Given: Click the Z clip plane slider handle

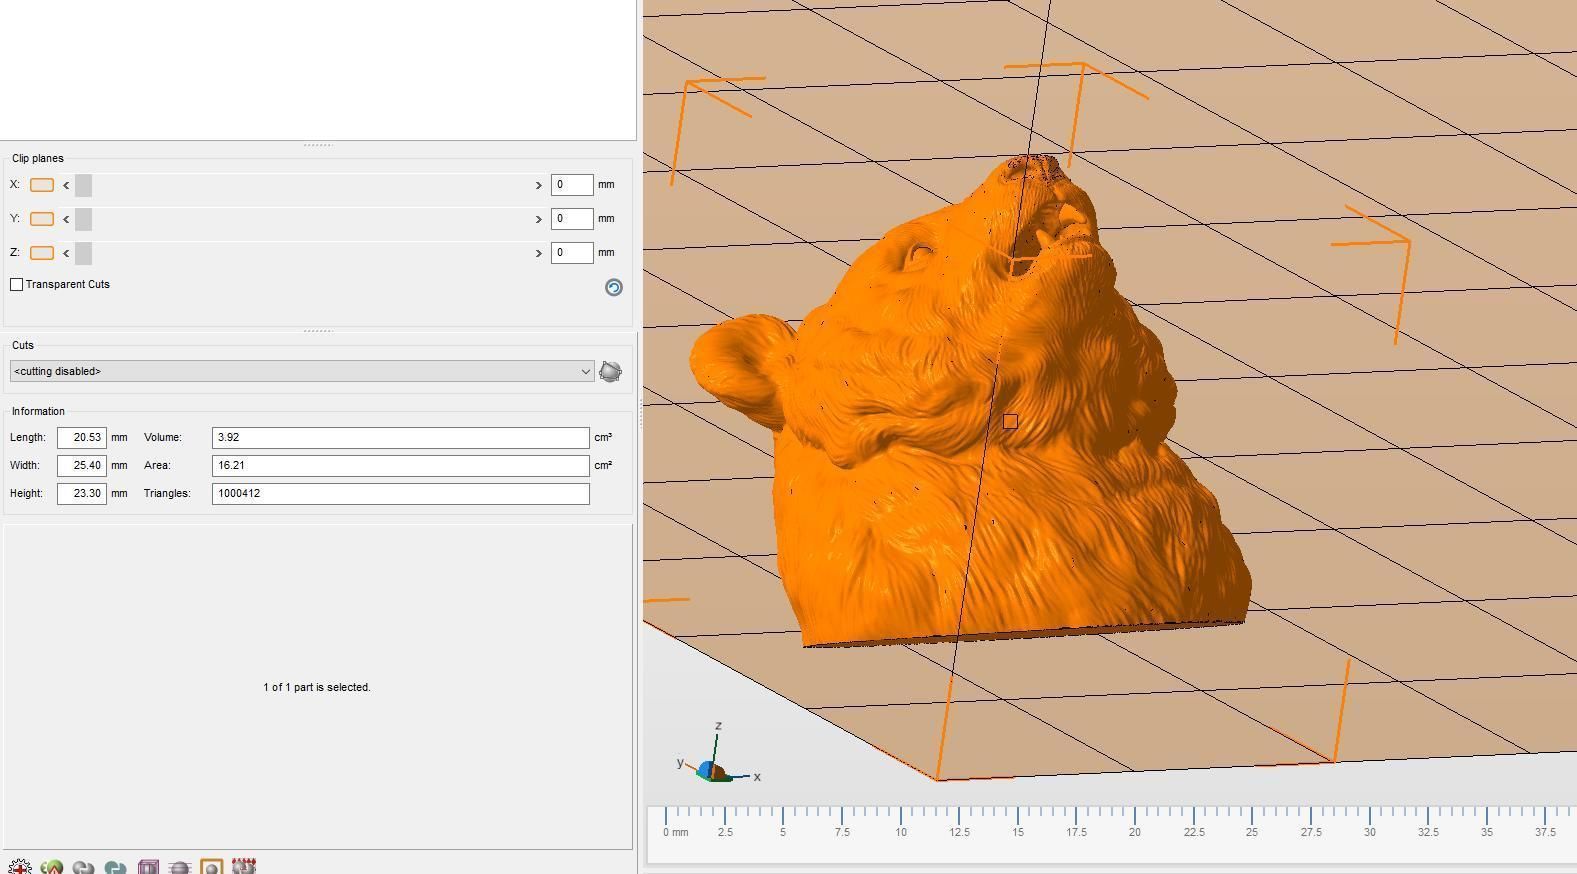Looking at the screenshot, I should 83,253.
